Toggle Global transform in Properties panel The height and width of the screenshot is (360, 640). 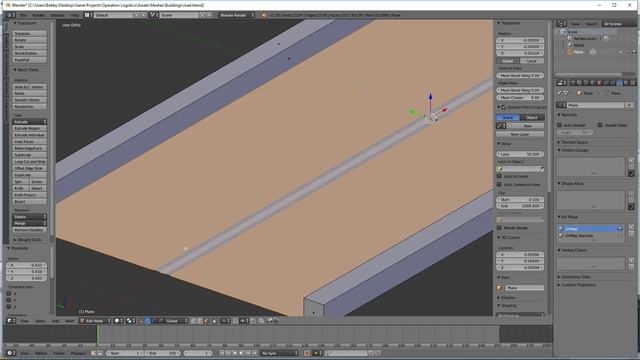[508, 61]
